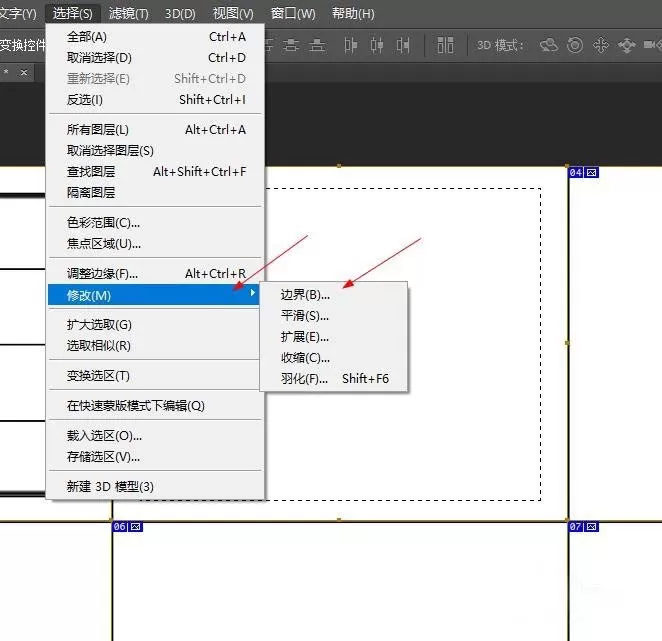This screenshot has height=641, width=662.
Task: Close the document tab with the x
Action: pos(24,73)
